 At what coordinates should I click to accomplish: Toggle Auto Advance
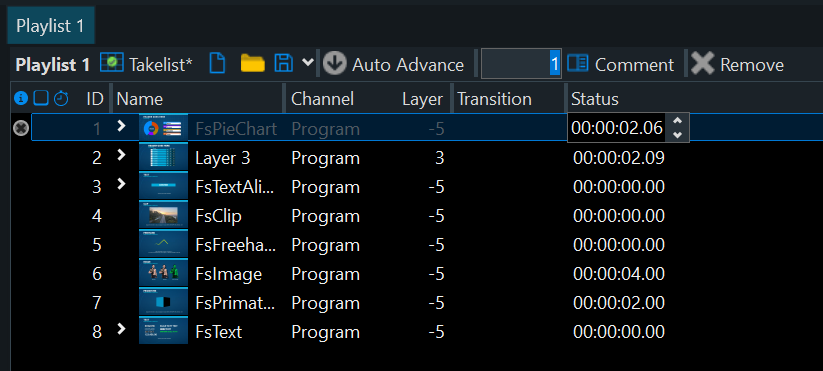tap(393, 65)
